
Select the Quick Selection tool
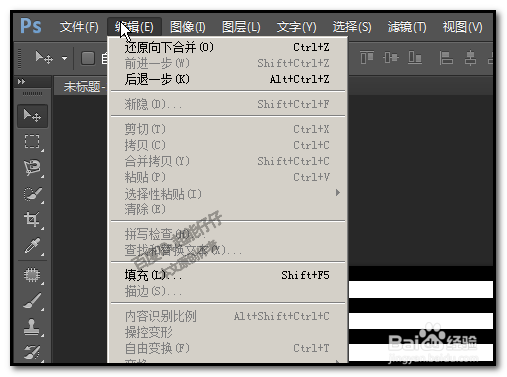(x=32, y=194)
